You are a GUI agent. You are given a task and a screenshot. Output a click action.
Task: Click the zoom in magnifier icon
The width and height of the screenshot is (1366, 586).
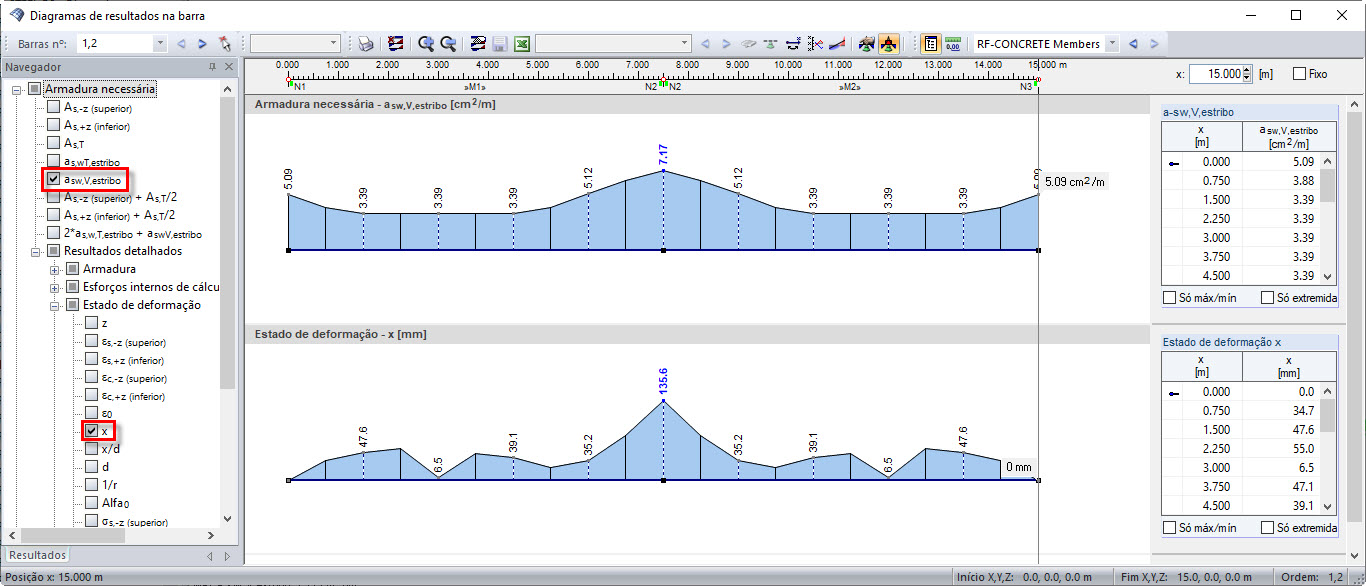(426, 44)
